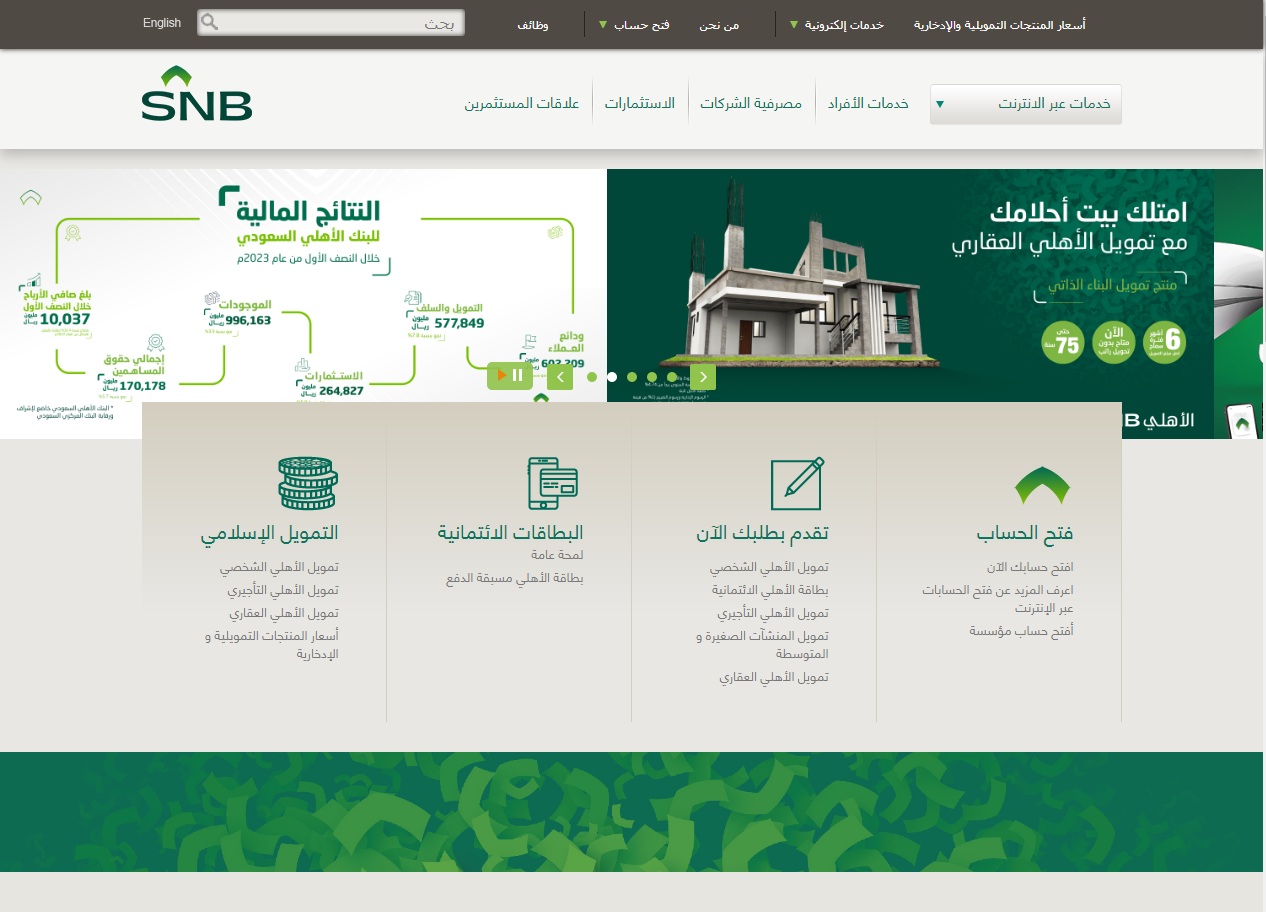
Task: Click تمويل الأهلي الشخصي under تقدم بطلبك الآن
Action: (x=770, y=567)
